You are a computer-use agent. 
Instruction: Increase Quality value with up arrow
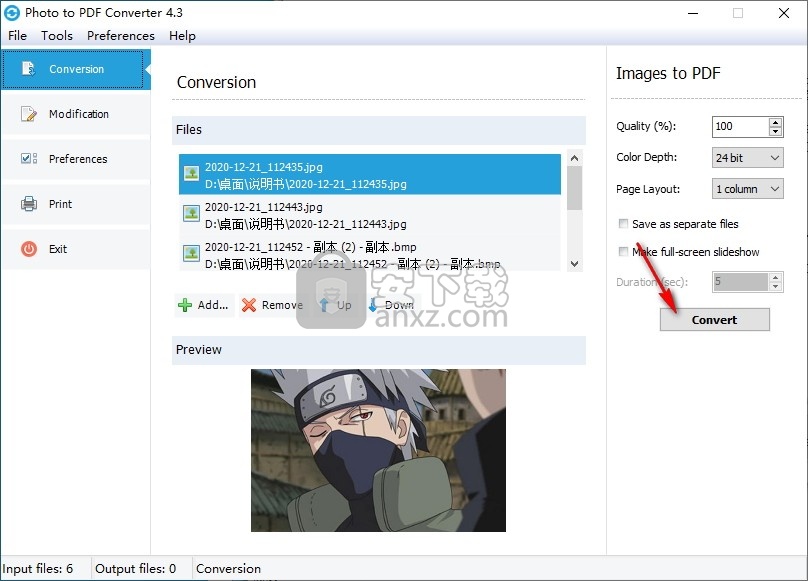pos(776,122)
